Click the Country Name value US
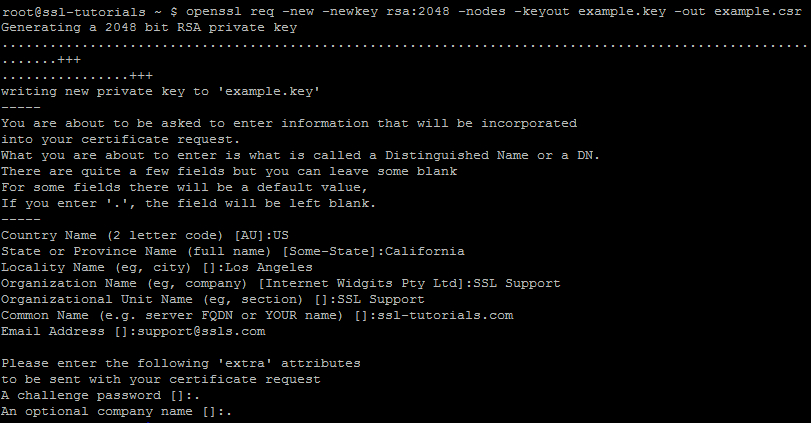Viewport: 811px width, 423px height. click(281, 235)
